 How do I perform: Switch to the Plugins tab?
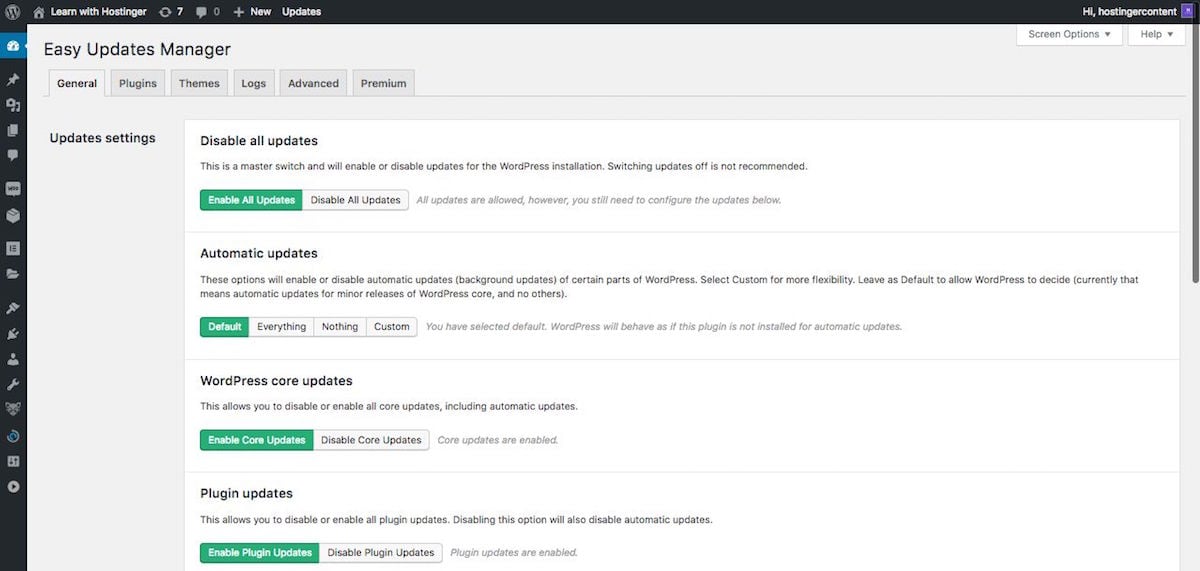coord(138,83)
